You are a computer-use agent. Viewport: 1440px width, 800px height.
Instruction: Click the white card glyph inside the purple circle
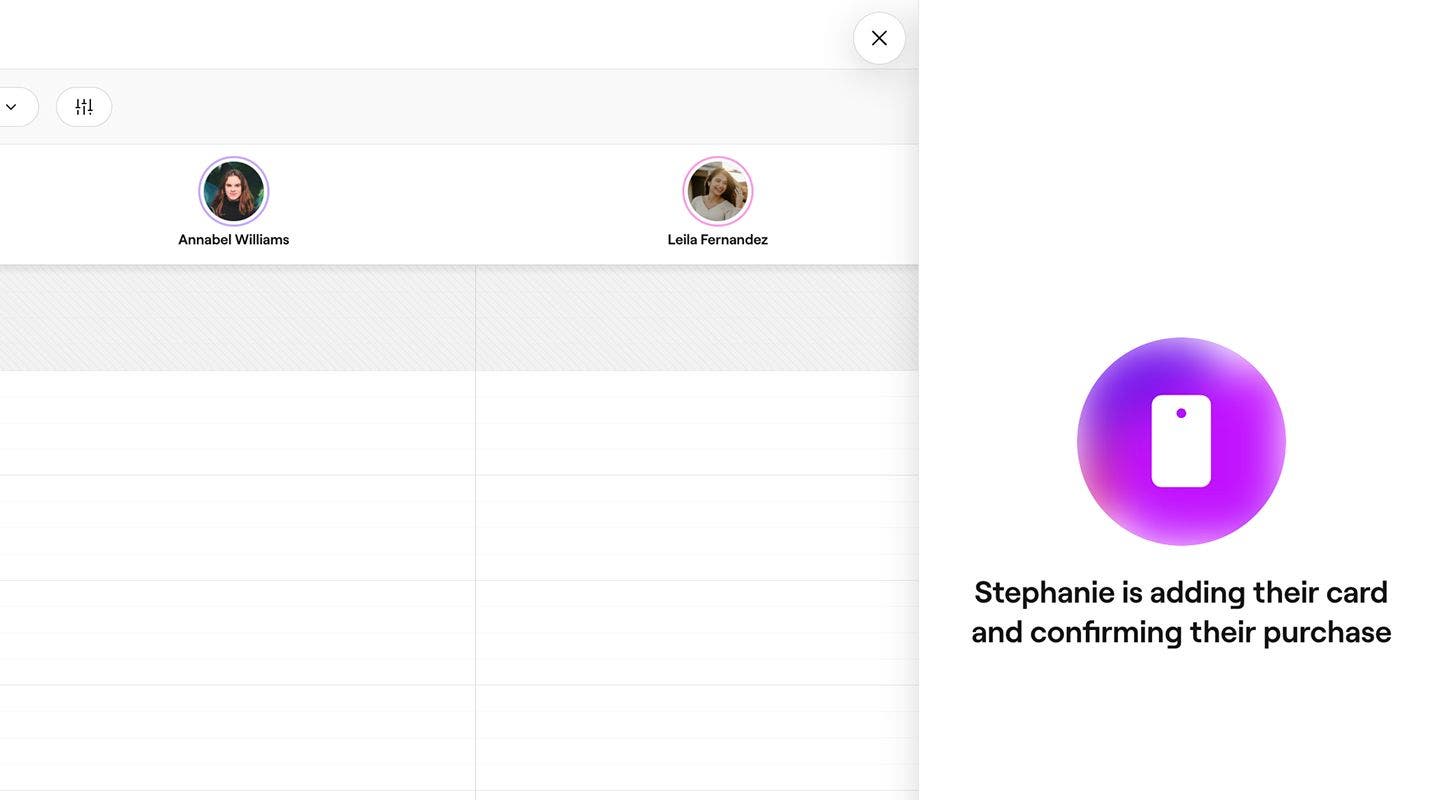[x=1181, y=441]
